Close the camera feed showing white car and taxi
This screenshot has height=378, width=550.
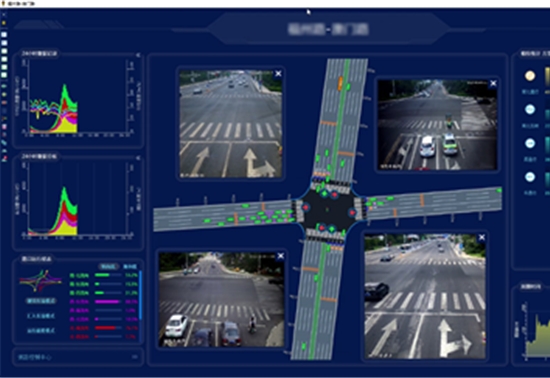(x=493, y=83)
